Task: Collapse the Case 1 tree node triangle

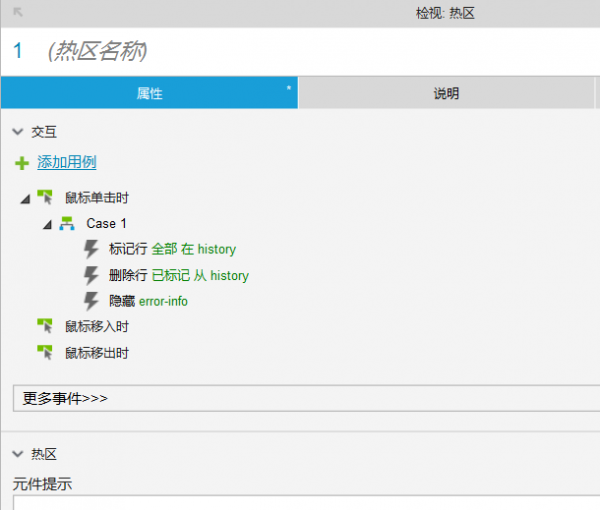Action: (47, 225)
